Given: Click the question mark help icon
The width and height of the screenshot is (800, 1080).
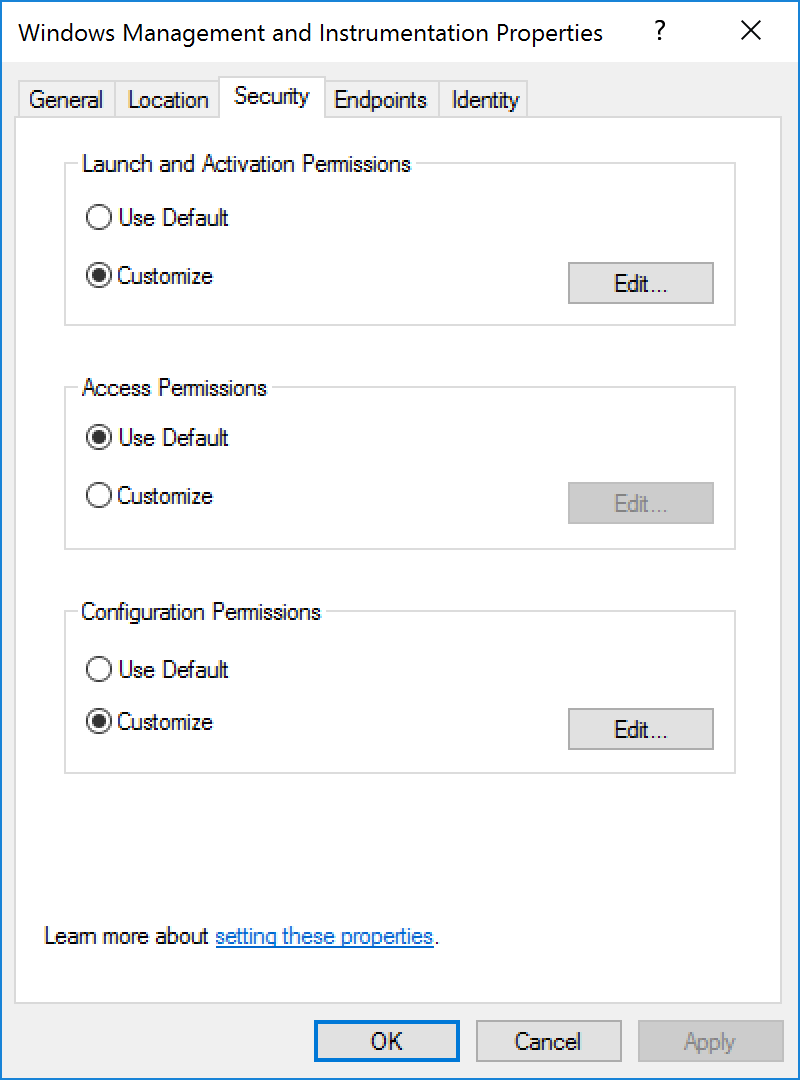Looking at the screenshot, I should [x=660, y=31].
